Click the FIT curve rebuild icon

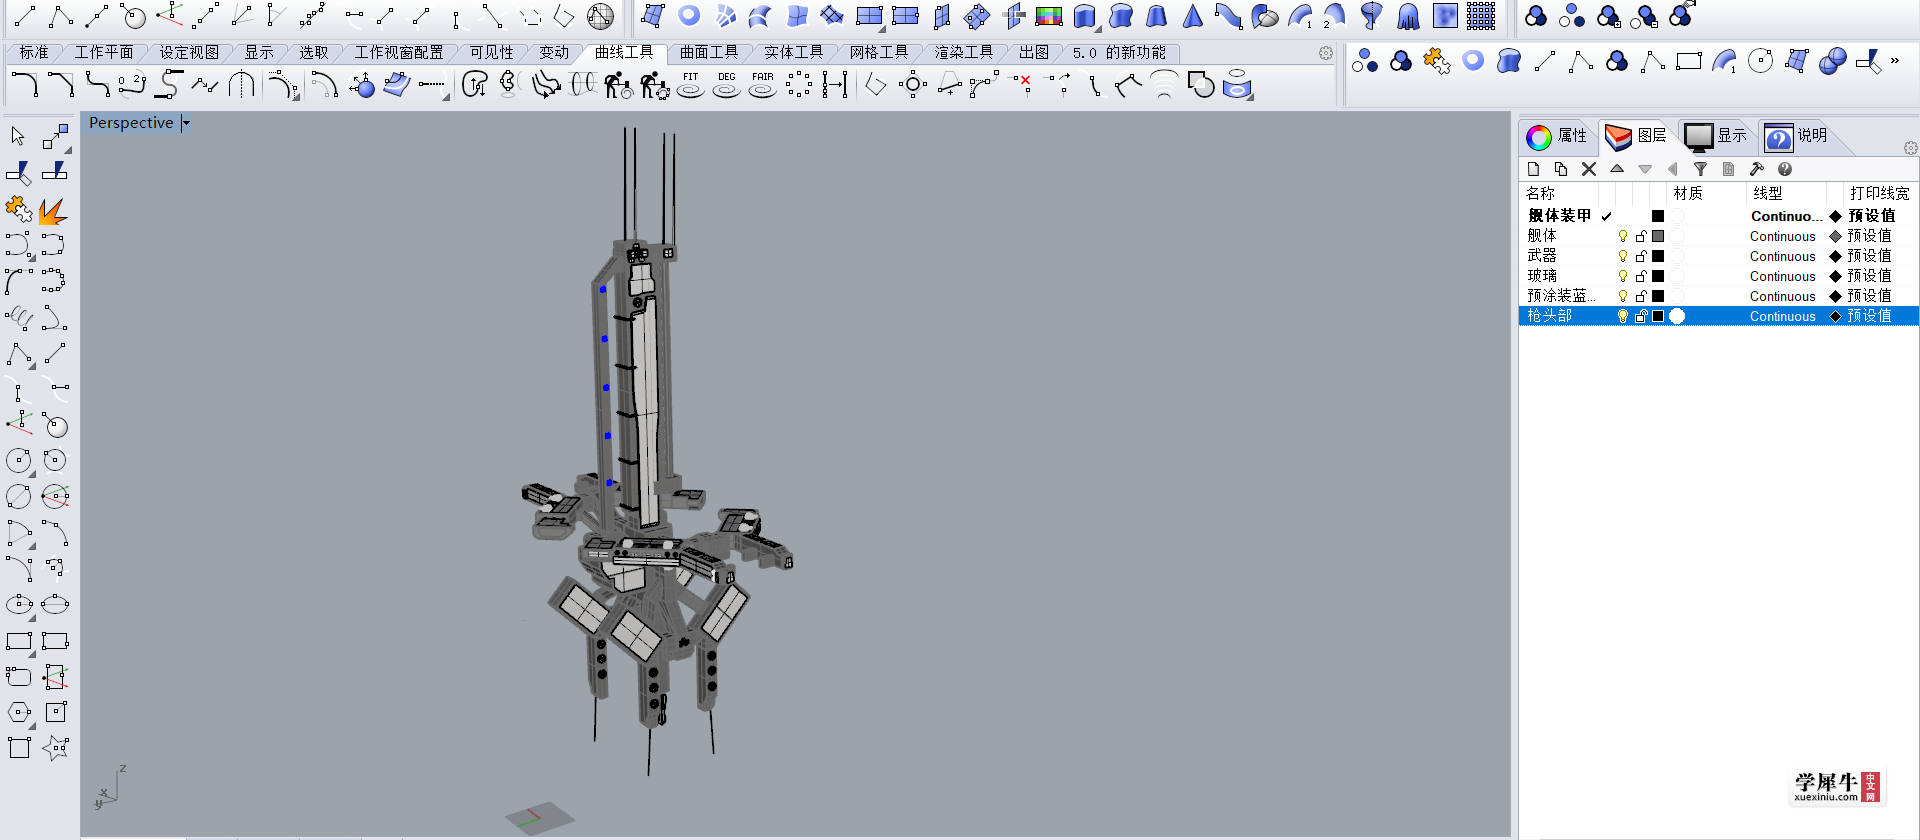point(691,86)
